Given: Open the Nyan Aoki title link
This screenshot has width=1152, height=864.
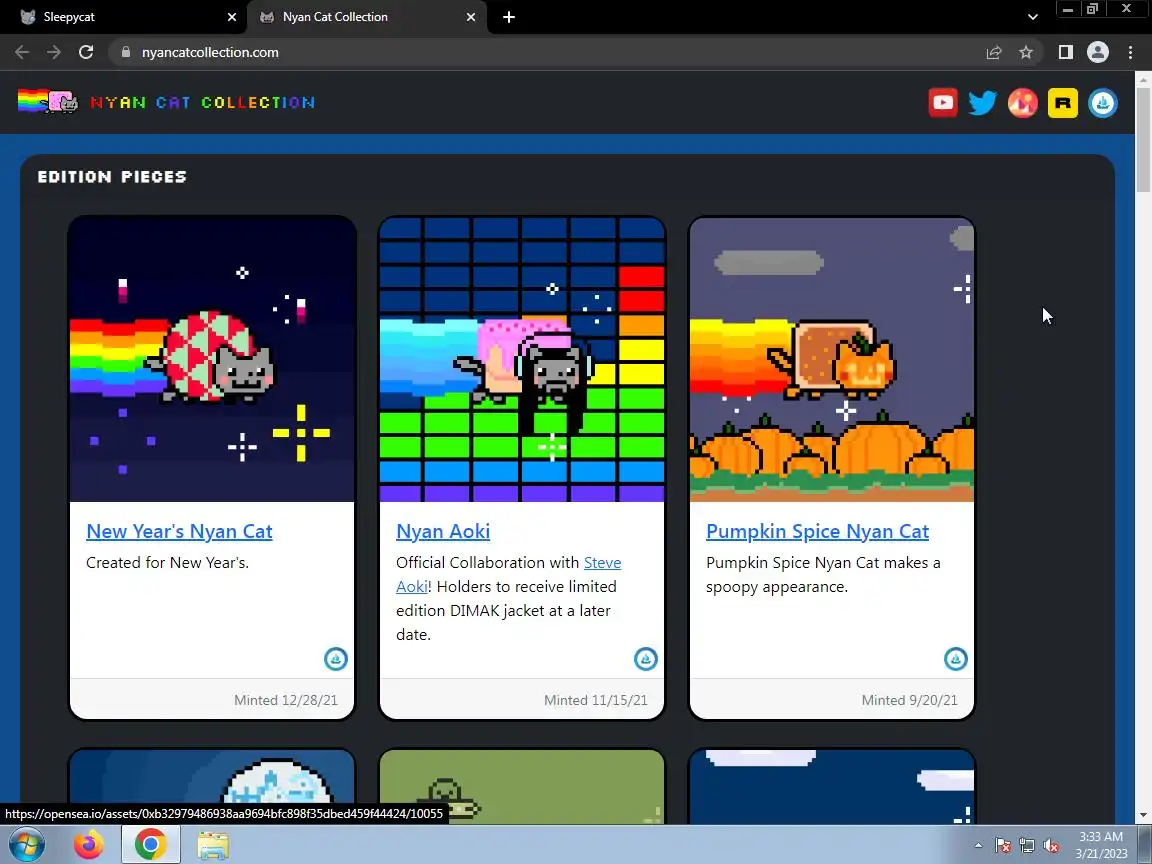Looking at the screenshot, I should [443, 531].
